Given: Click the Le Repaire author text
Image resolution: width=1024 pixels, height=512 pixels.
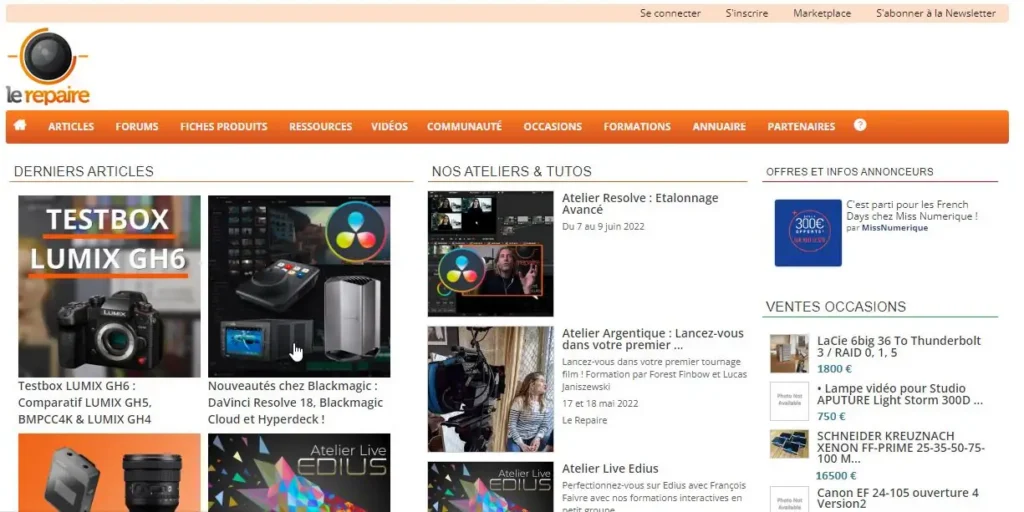Looking at the screenshot, I should point(584,421).
